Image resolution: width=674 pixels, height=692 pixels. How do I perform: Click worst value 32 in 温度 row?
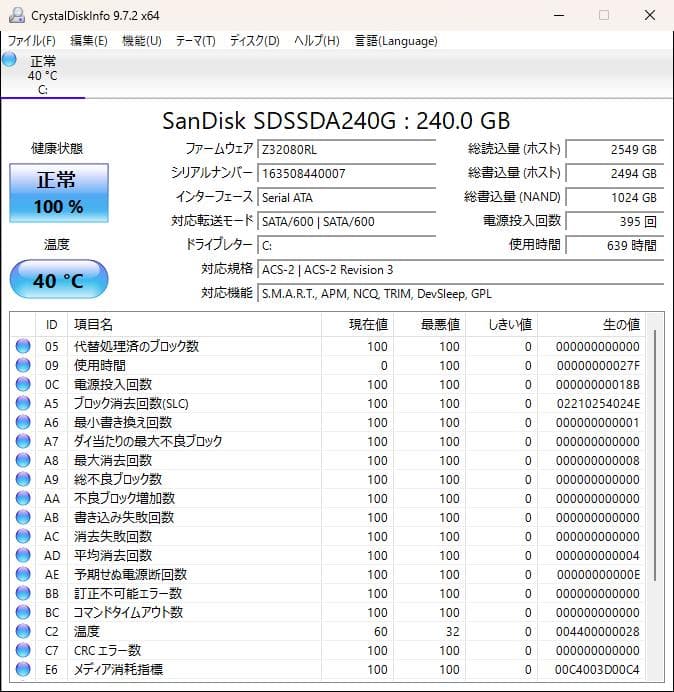tap(452, 632)
